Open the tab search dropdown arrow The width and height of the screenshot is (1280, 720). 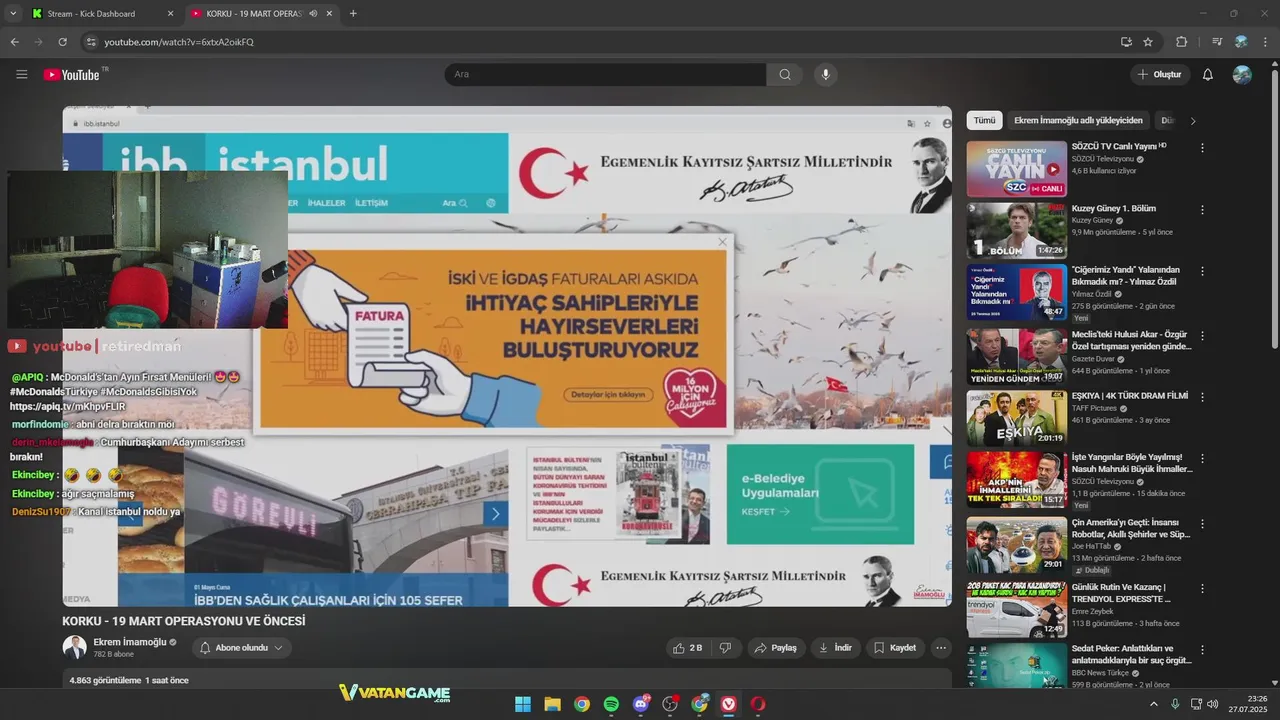click(x=13, y=13)
